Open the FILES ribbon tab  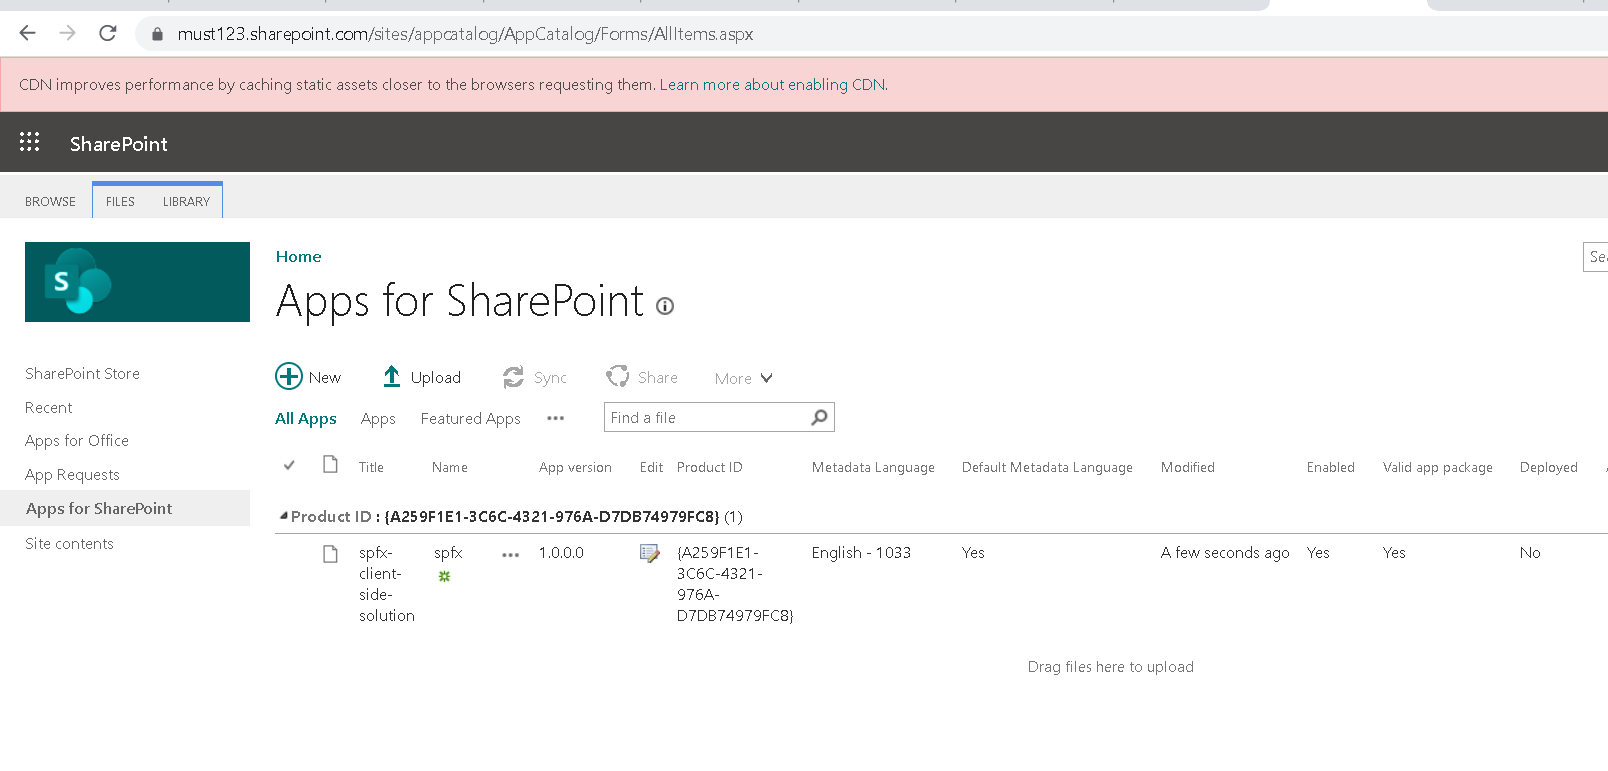click(120, 201)
